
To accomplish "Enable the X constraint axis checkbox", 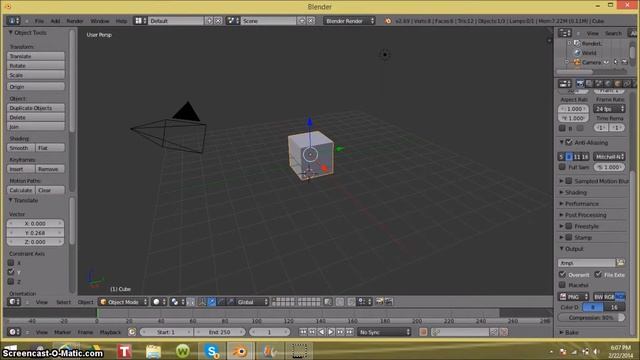I will pyautogui.click(x=11, y=263).
